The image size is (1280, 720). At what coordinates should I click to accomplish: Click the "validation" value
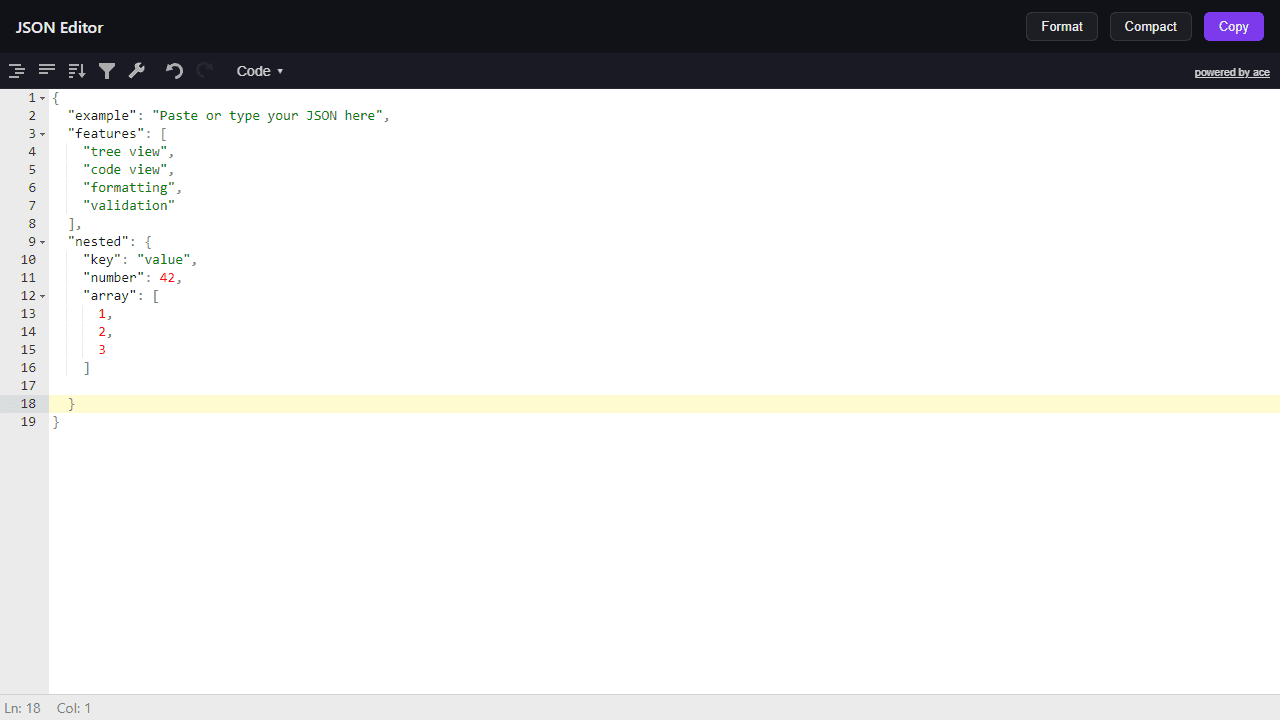pos(129,206)
